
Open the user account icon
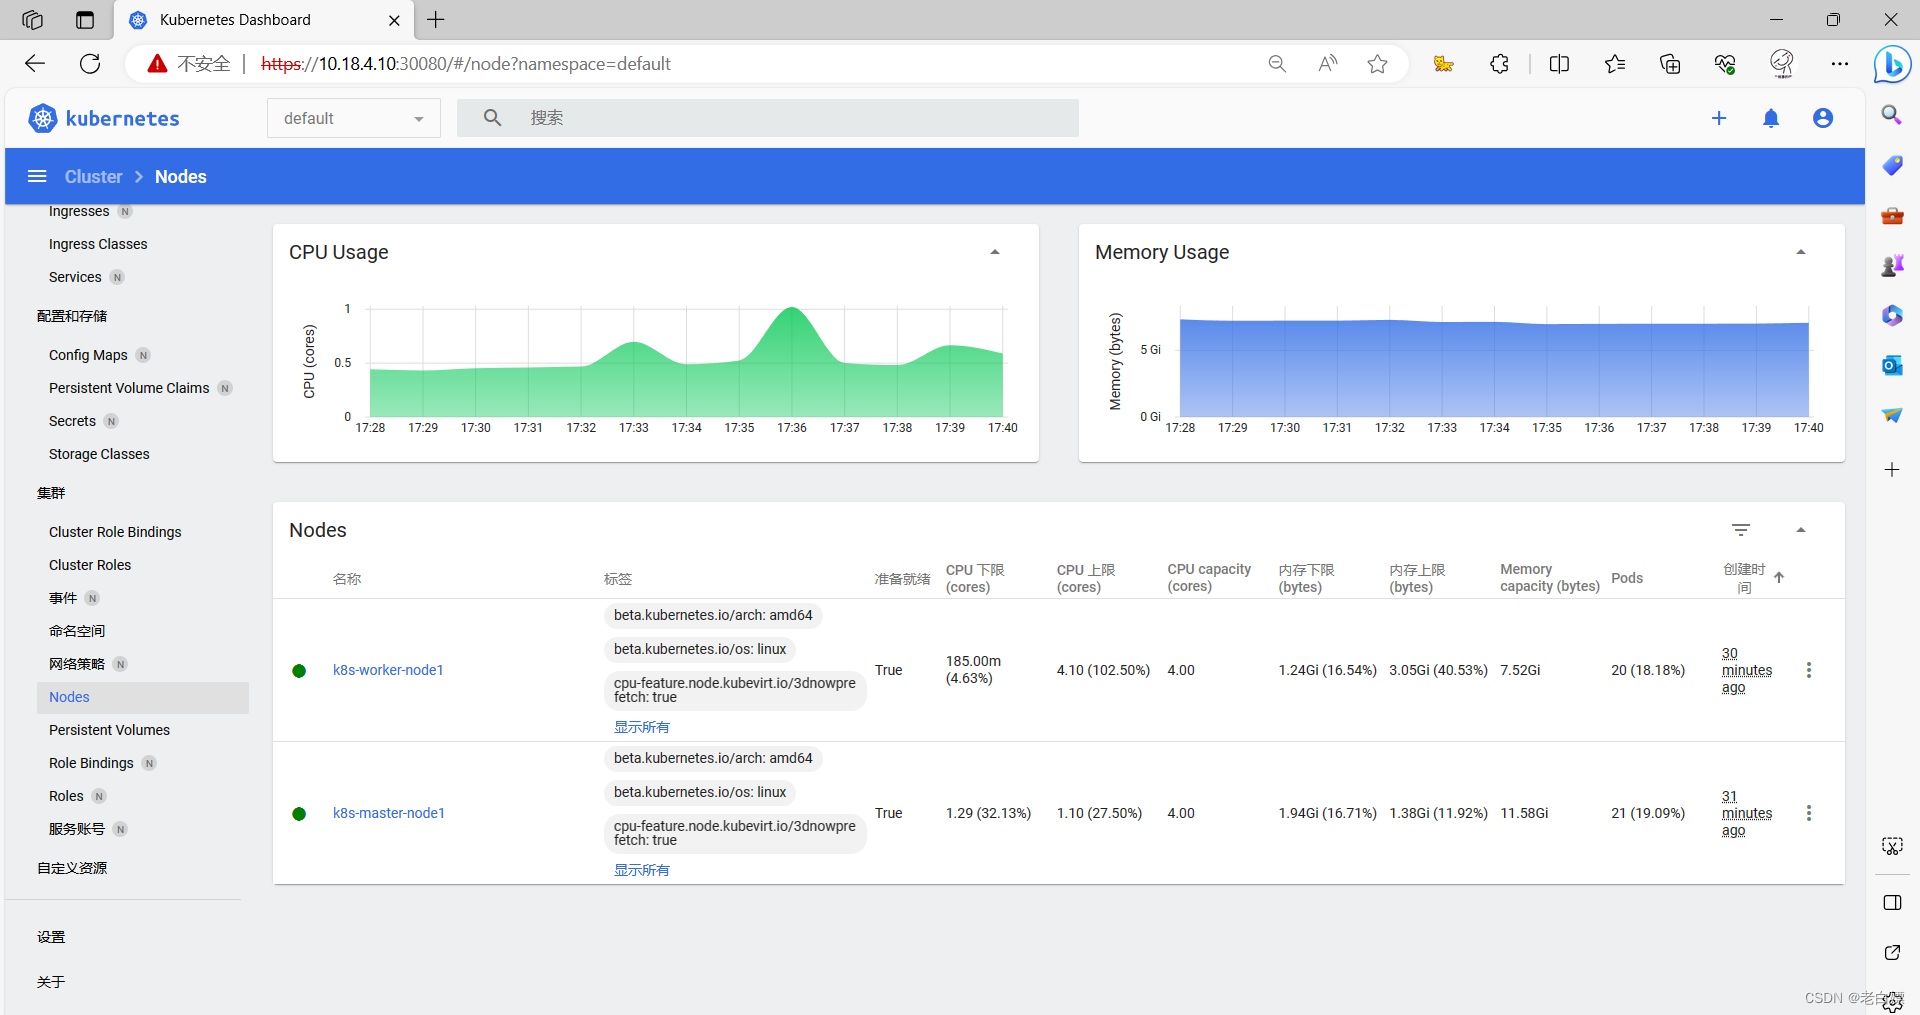[x=1823, y=118]
